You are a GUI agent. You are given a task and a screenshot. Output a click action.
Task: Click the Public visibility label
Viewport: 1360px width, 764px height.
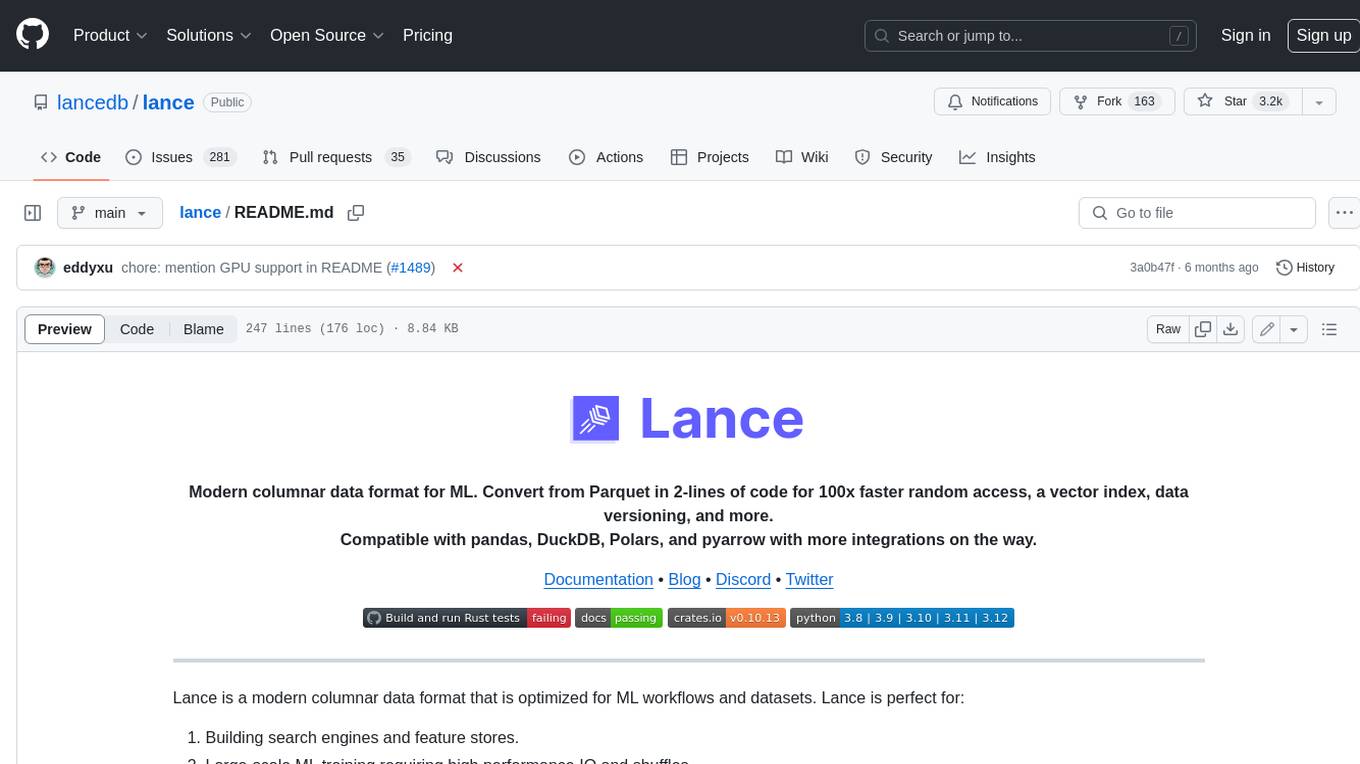pyautogui.click(x=227, y=102)
